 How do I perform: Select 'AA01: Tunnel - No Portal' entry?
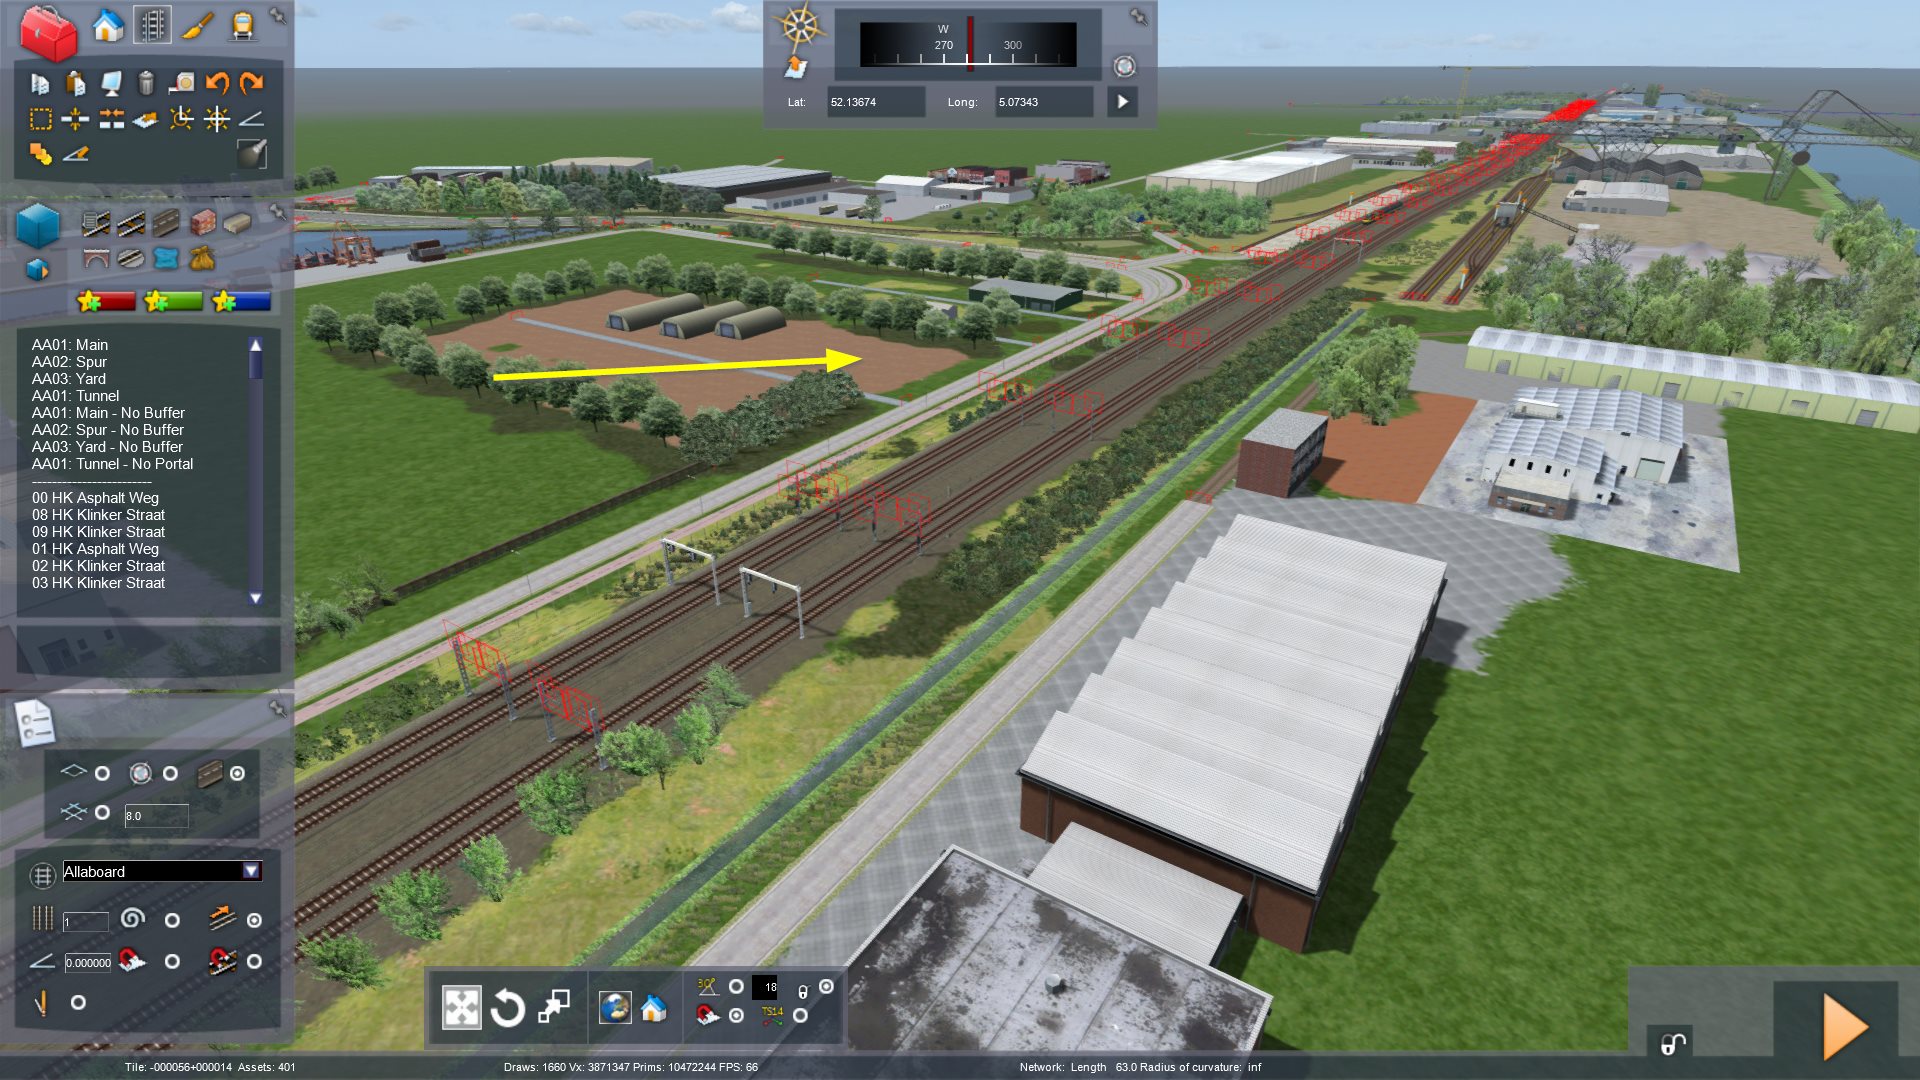[112, 464]
